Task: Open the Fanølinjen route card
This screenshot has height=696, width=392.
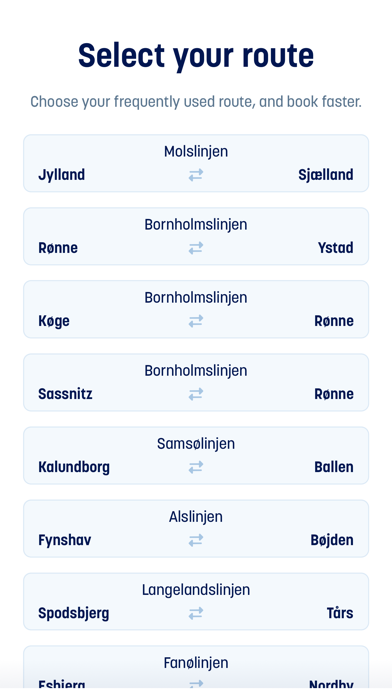Action: coord(196,667)
